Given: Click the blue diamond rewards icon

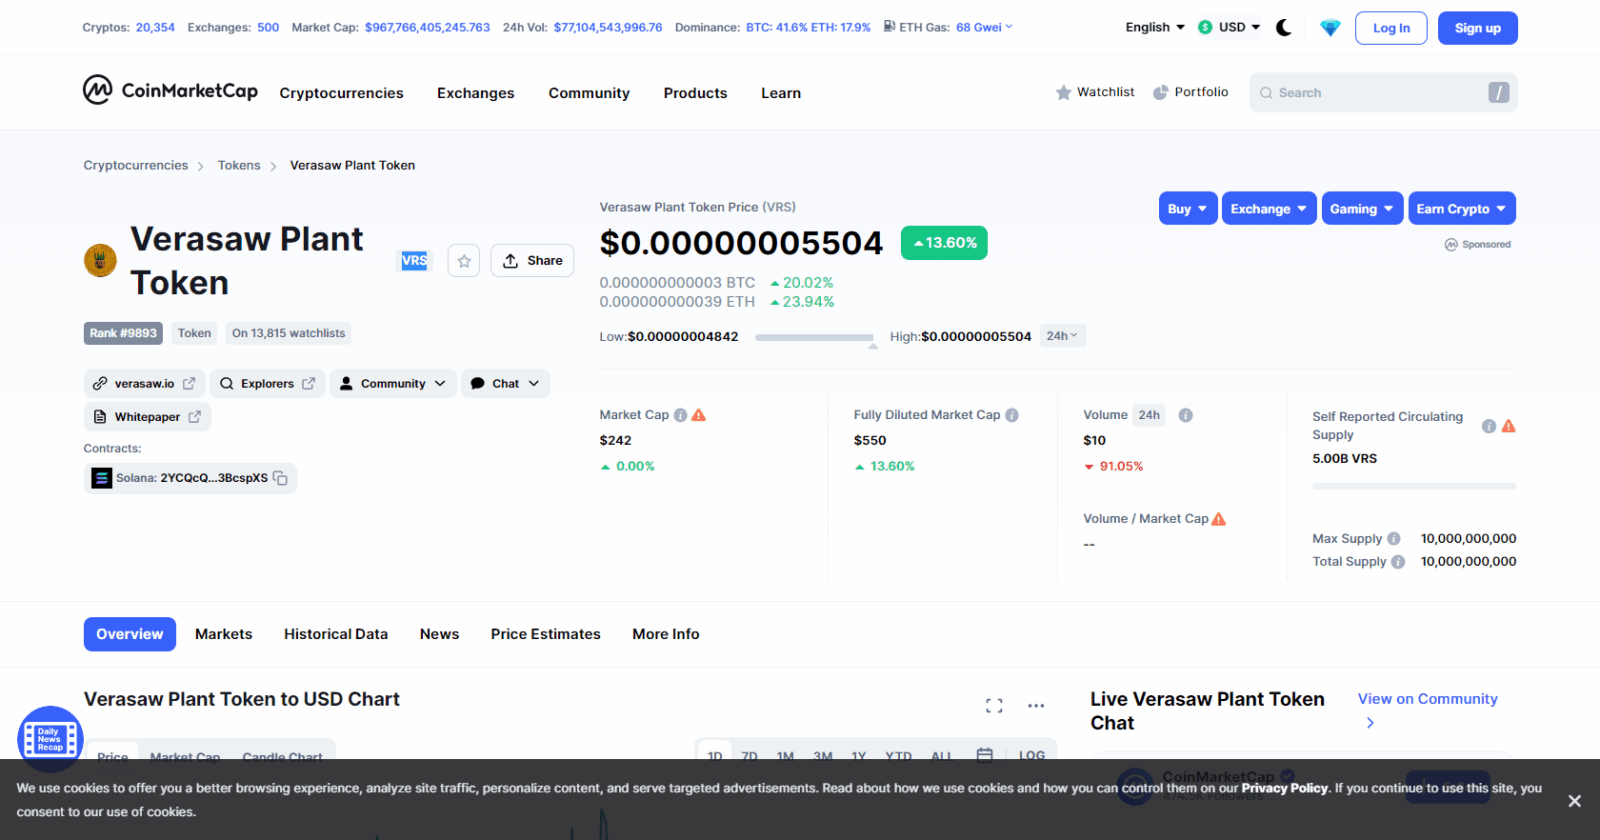Looking at the screenshot, I should click(1330, 28).
